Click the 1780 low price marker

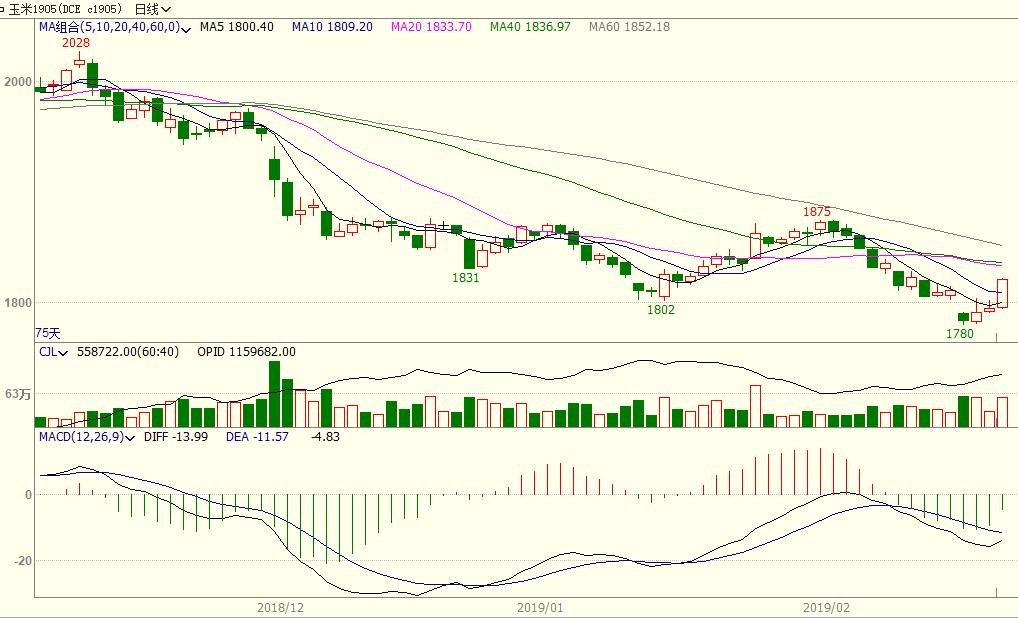pyautogui.click(x=959, y=334)
